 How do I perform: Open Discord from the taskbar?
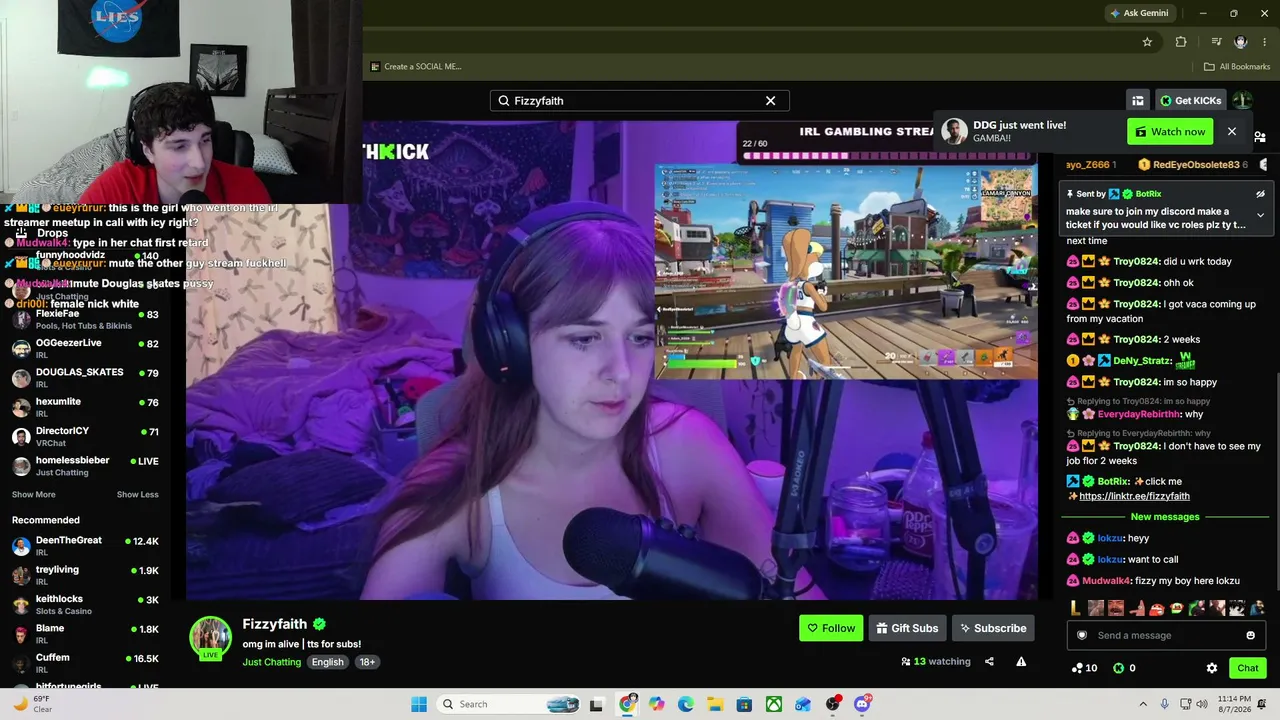(x=862, y=704)
